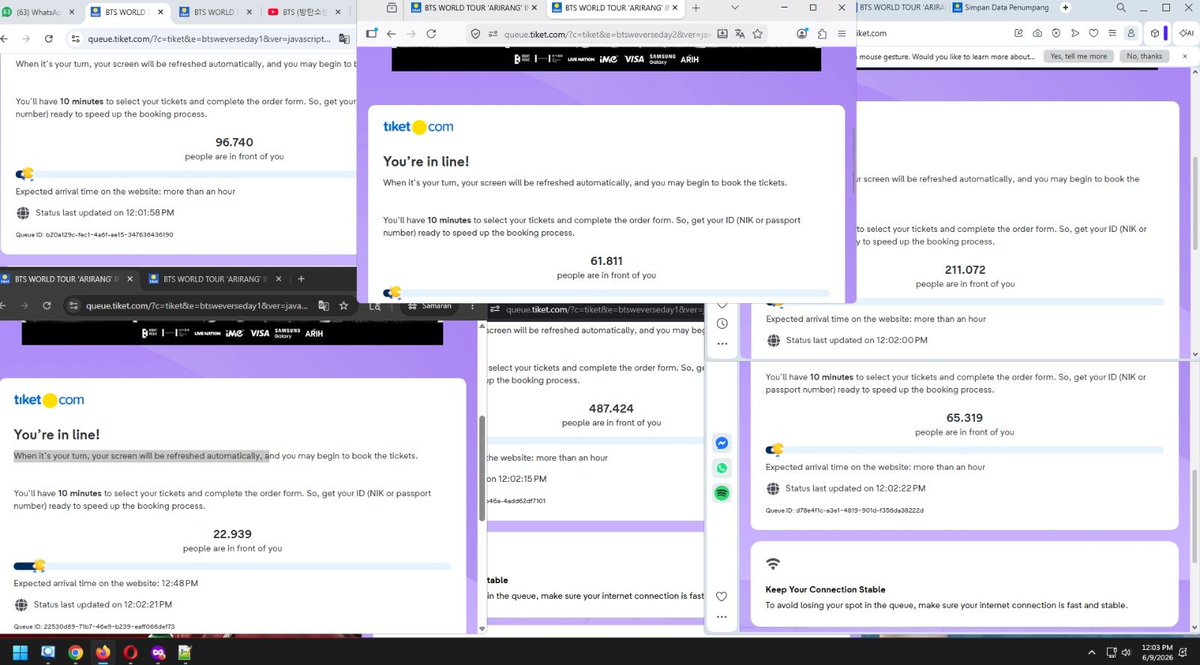This screenshot has width=1200, height=665.
Task: Click tiket.com logo in Firefox window
Action: [x=419, y=127]
